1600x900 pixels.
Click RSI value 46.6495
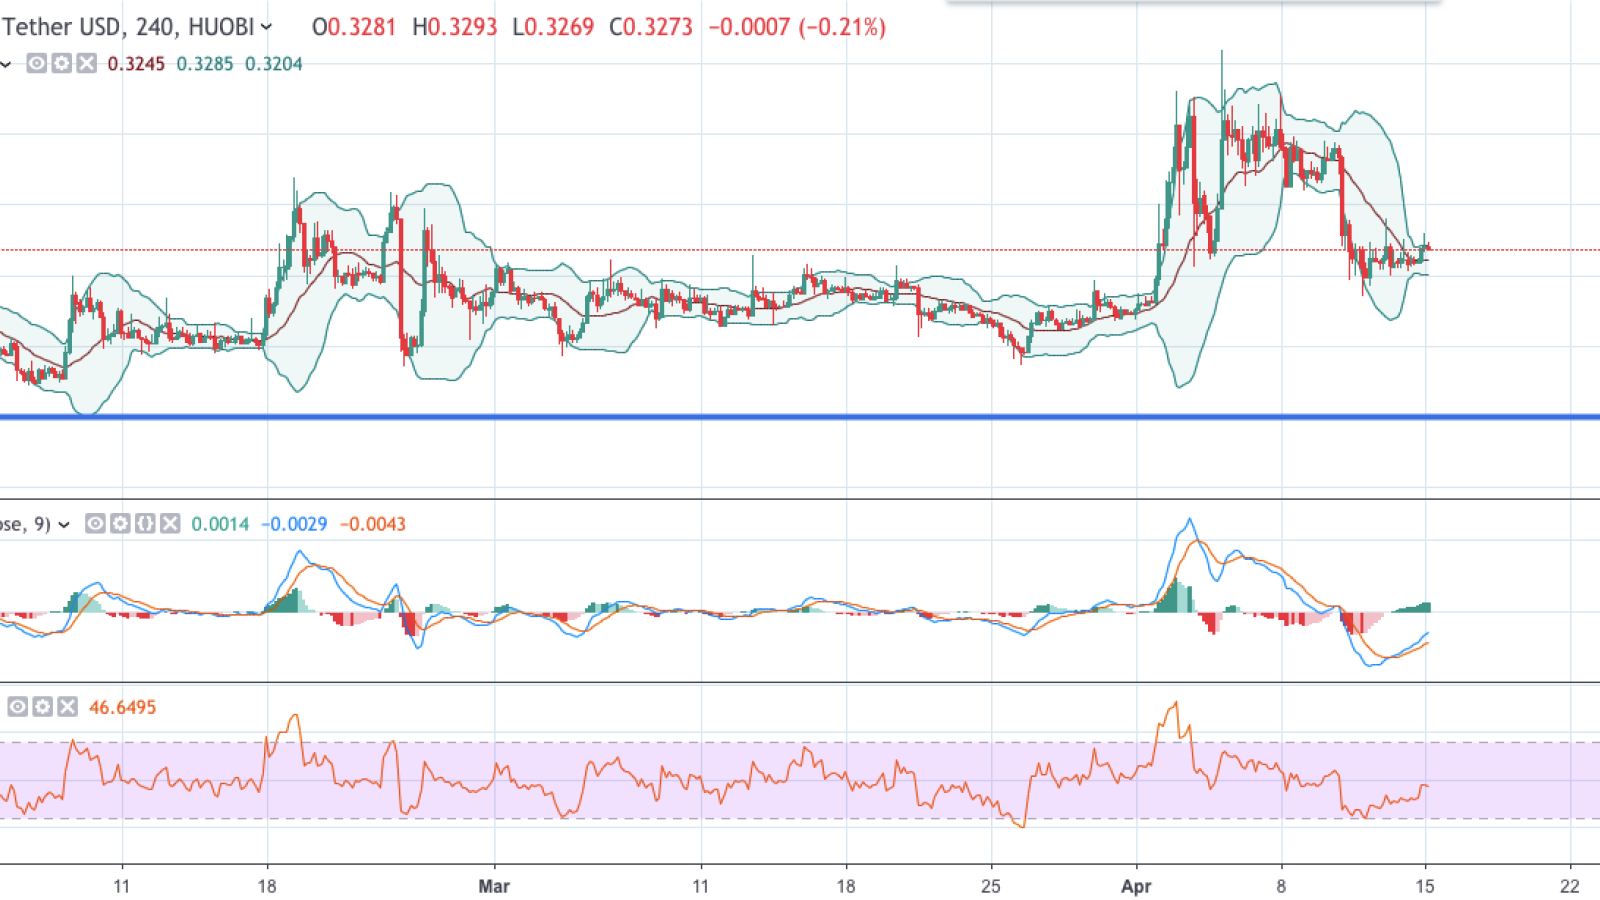pos(123,707)
